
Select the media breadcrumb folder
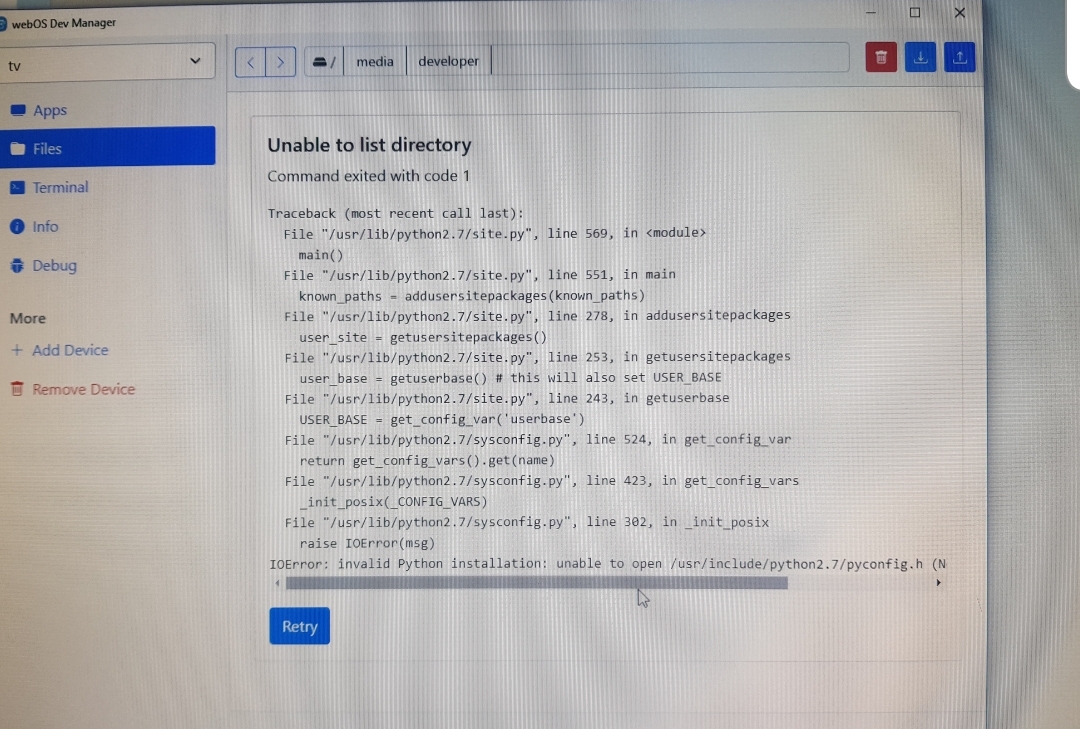click(375, 61)
